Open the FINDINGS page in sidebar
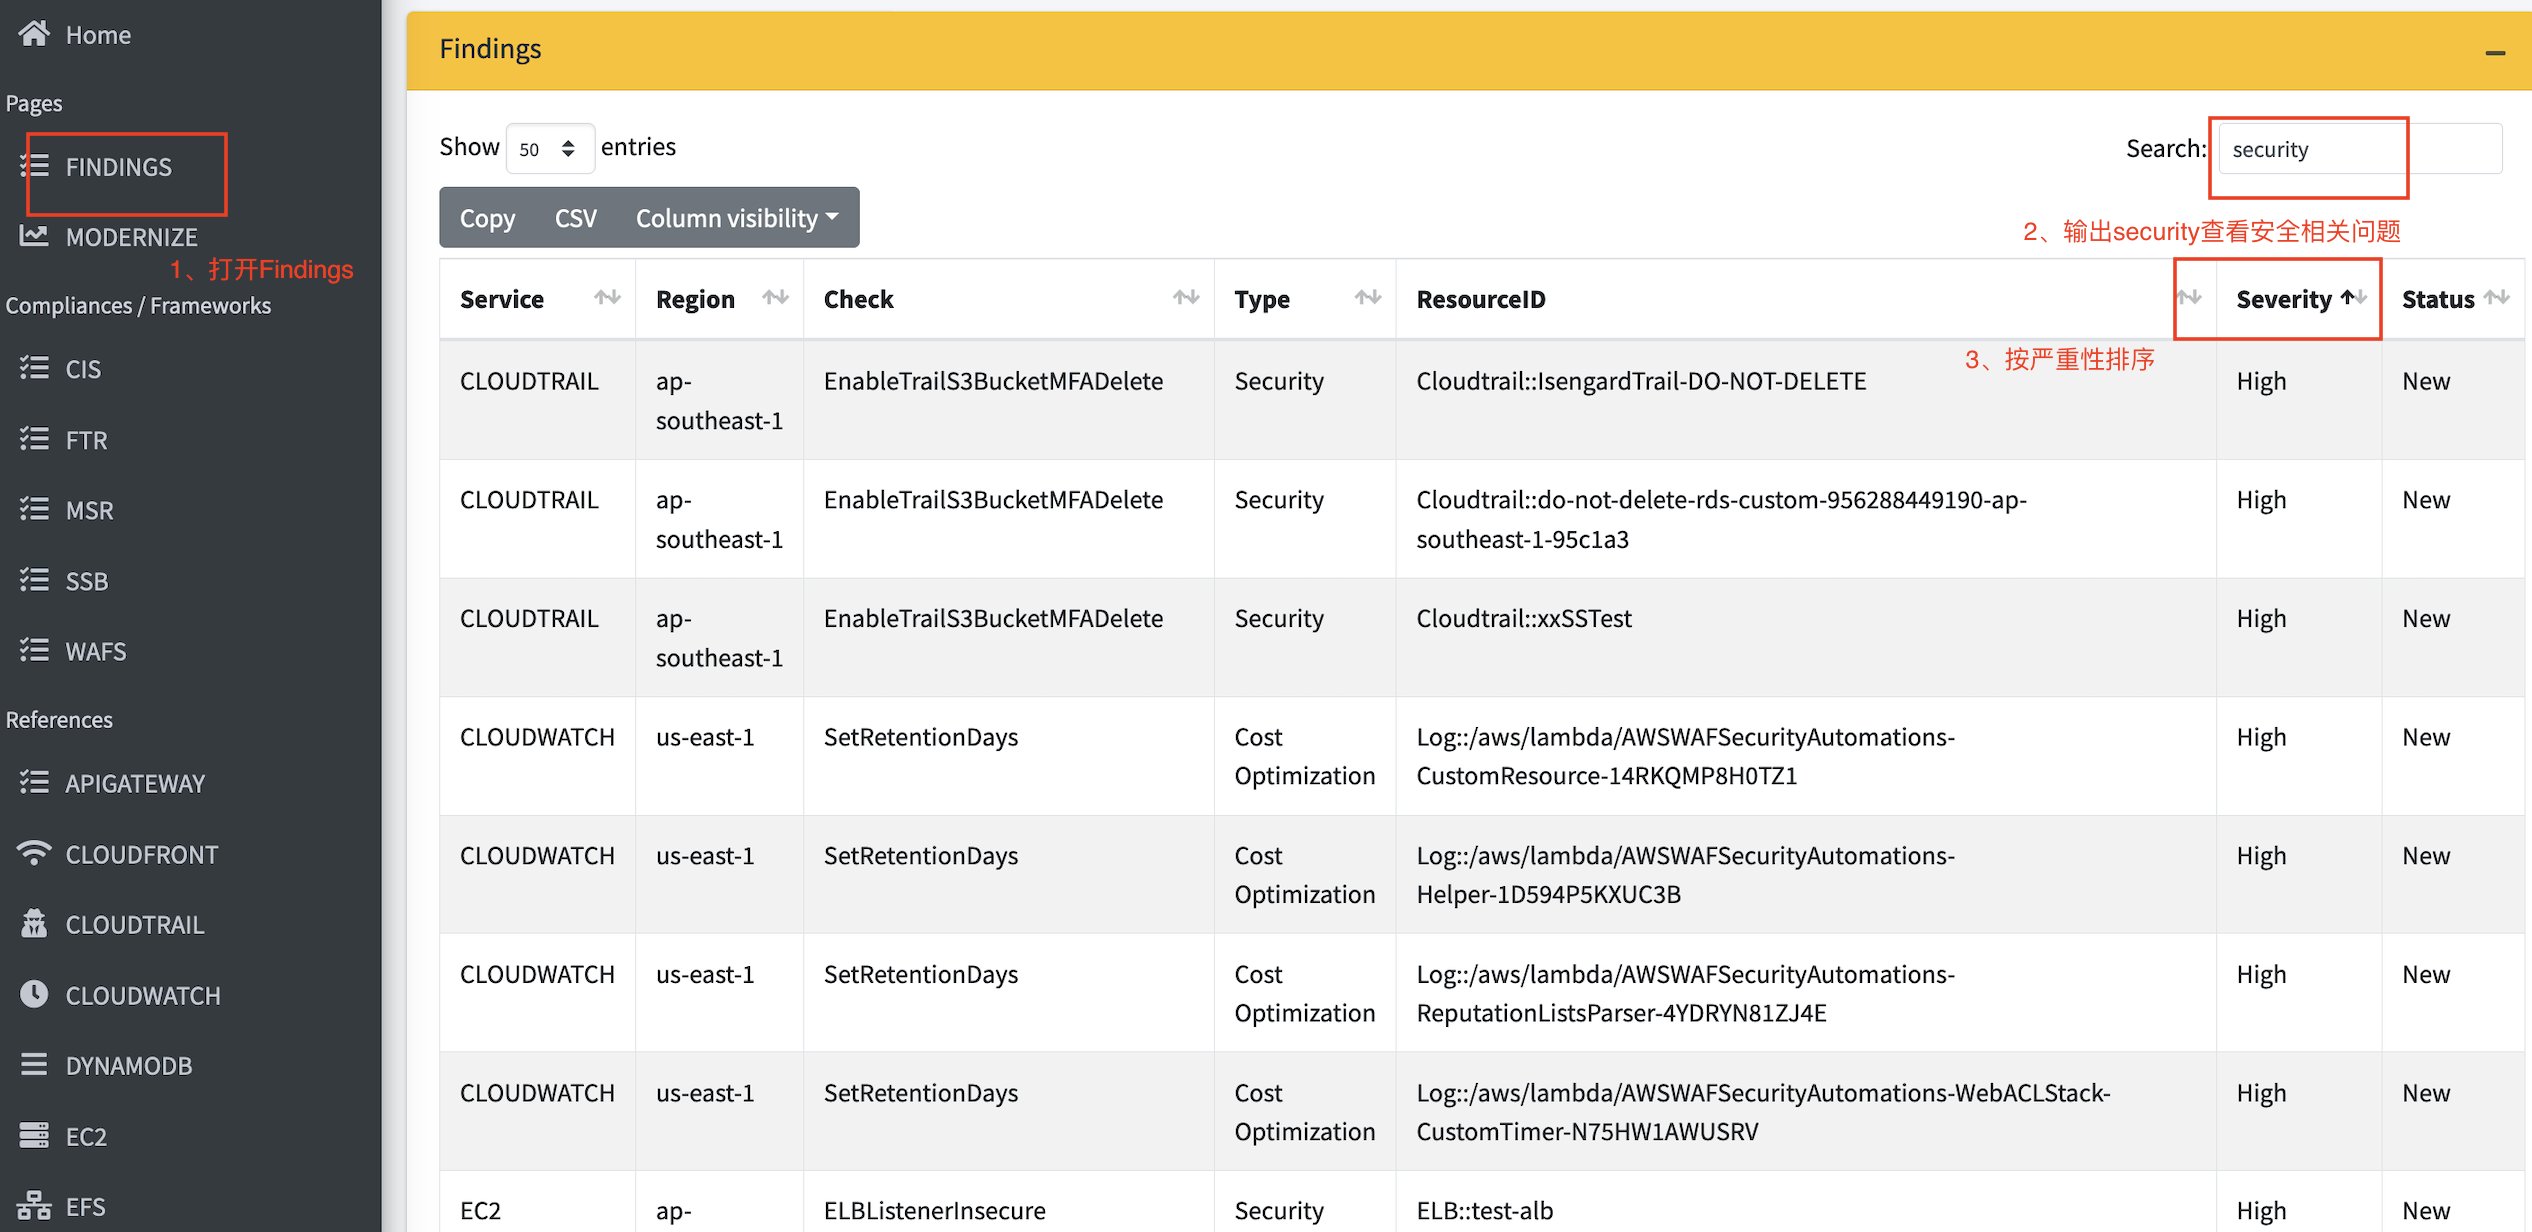 (118, 167)
